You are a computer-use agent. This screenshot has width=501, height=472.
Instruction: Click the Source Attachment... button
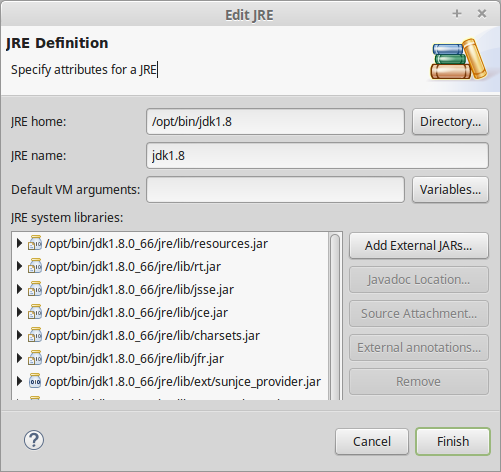pyautogui.click(x=419, y=314)
